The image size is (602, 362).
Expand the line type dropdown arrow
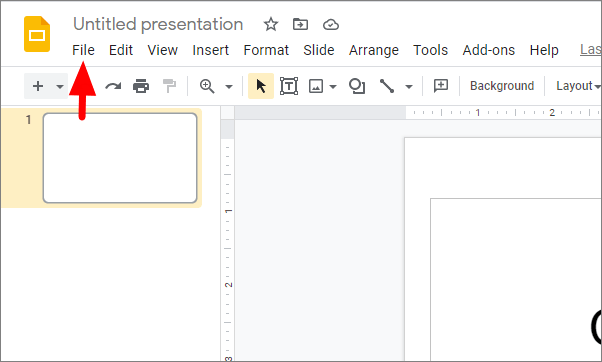(x=409, y=86)
